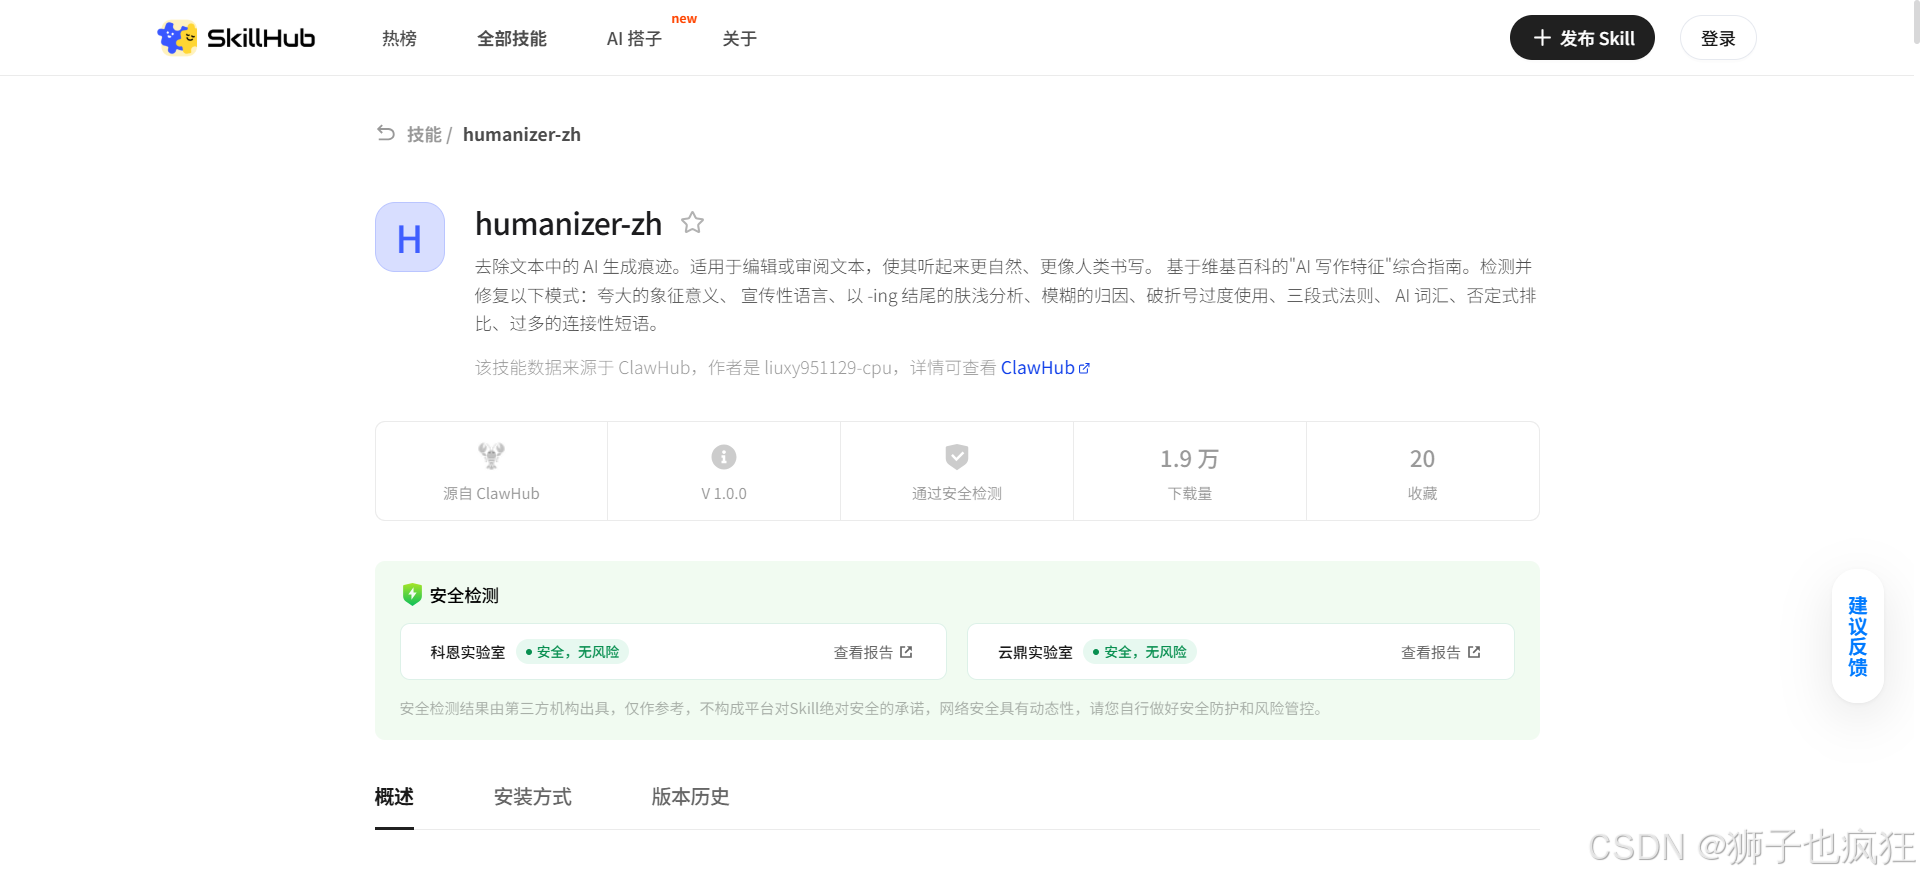Open the AI 搭子 menu item
The height and width of the screenshot is (879, 1920).
(x=634, y=39)
